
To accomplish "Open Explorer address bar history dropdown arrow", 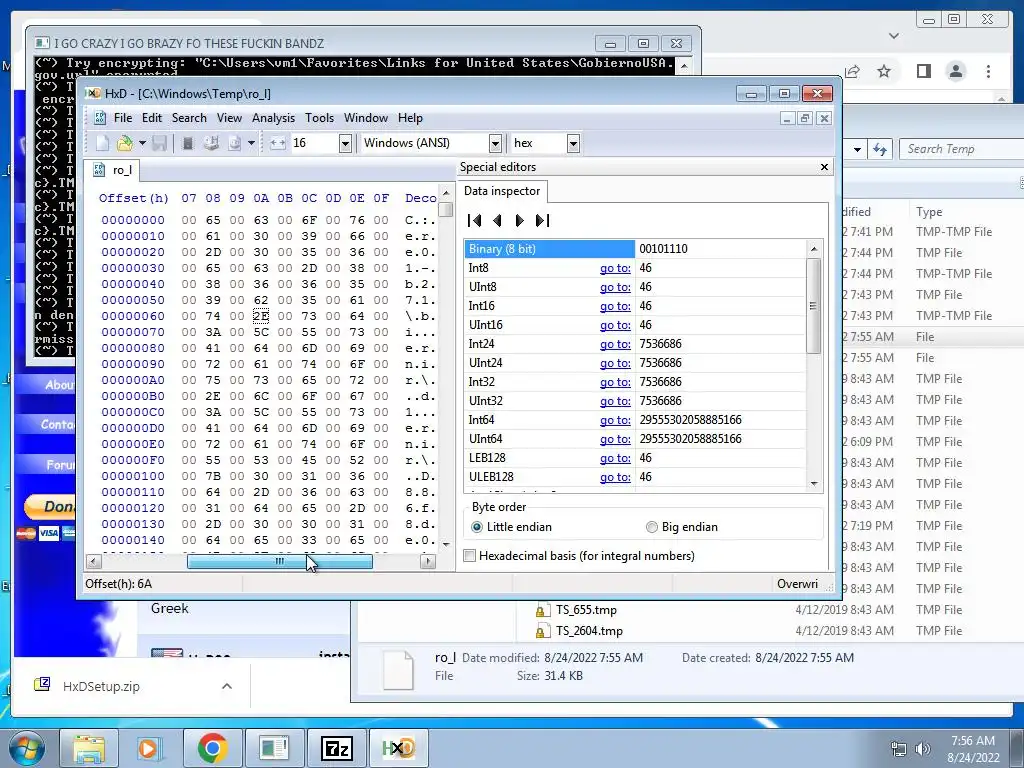I will pos(857,150).
